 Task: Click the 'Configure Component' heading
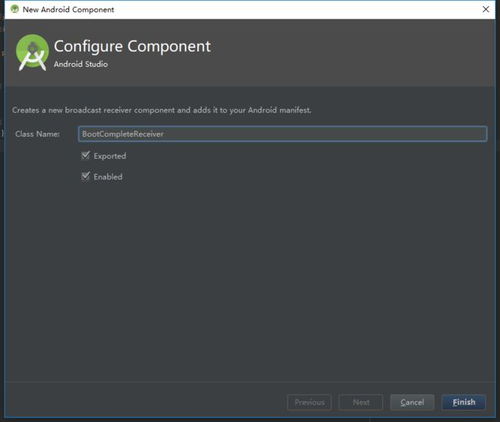coord(132,46)
